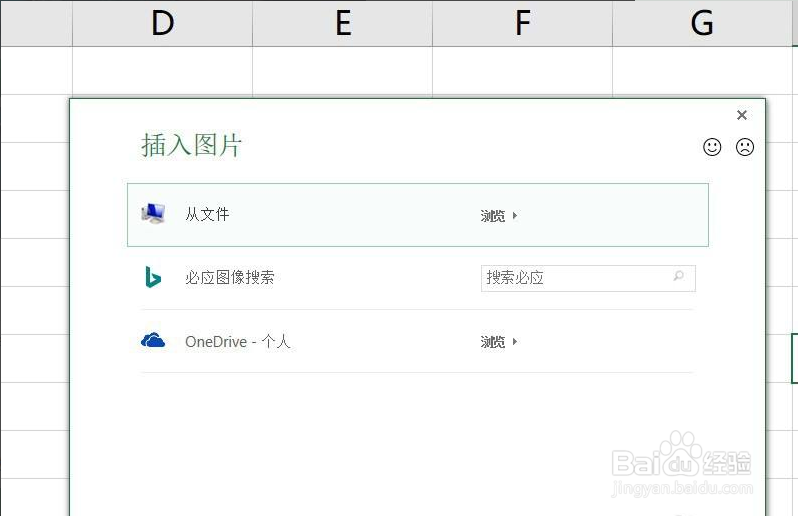Focus the 搜索必应 input field

coord(575,278)
